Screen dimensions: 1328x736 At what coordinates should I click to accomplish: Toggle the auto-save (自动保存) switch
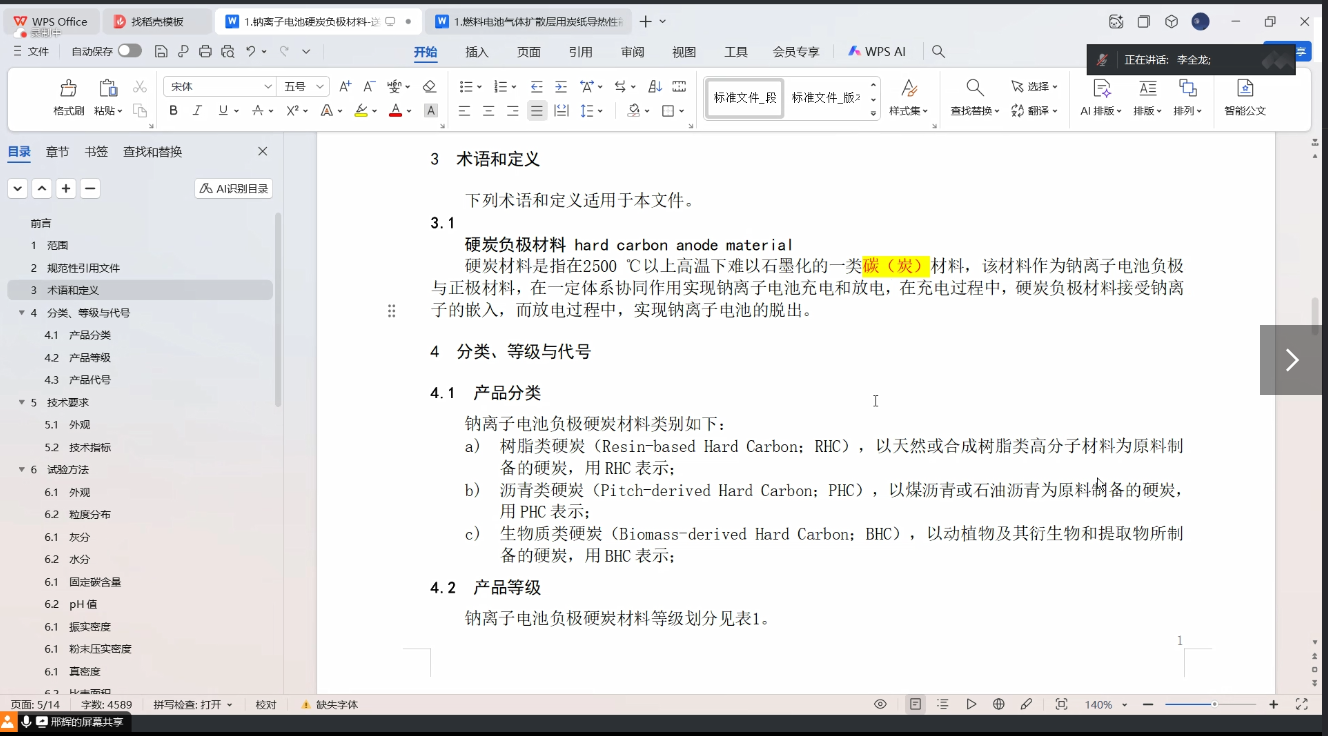129,51
